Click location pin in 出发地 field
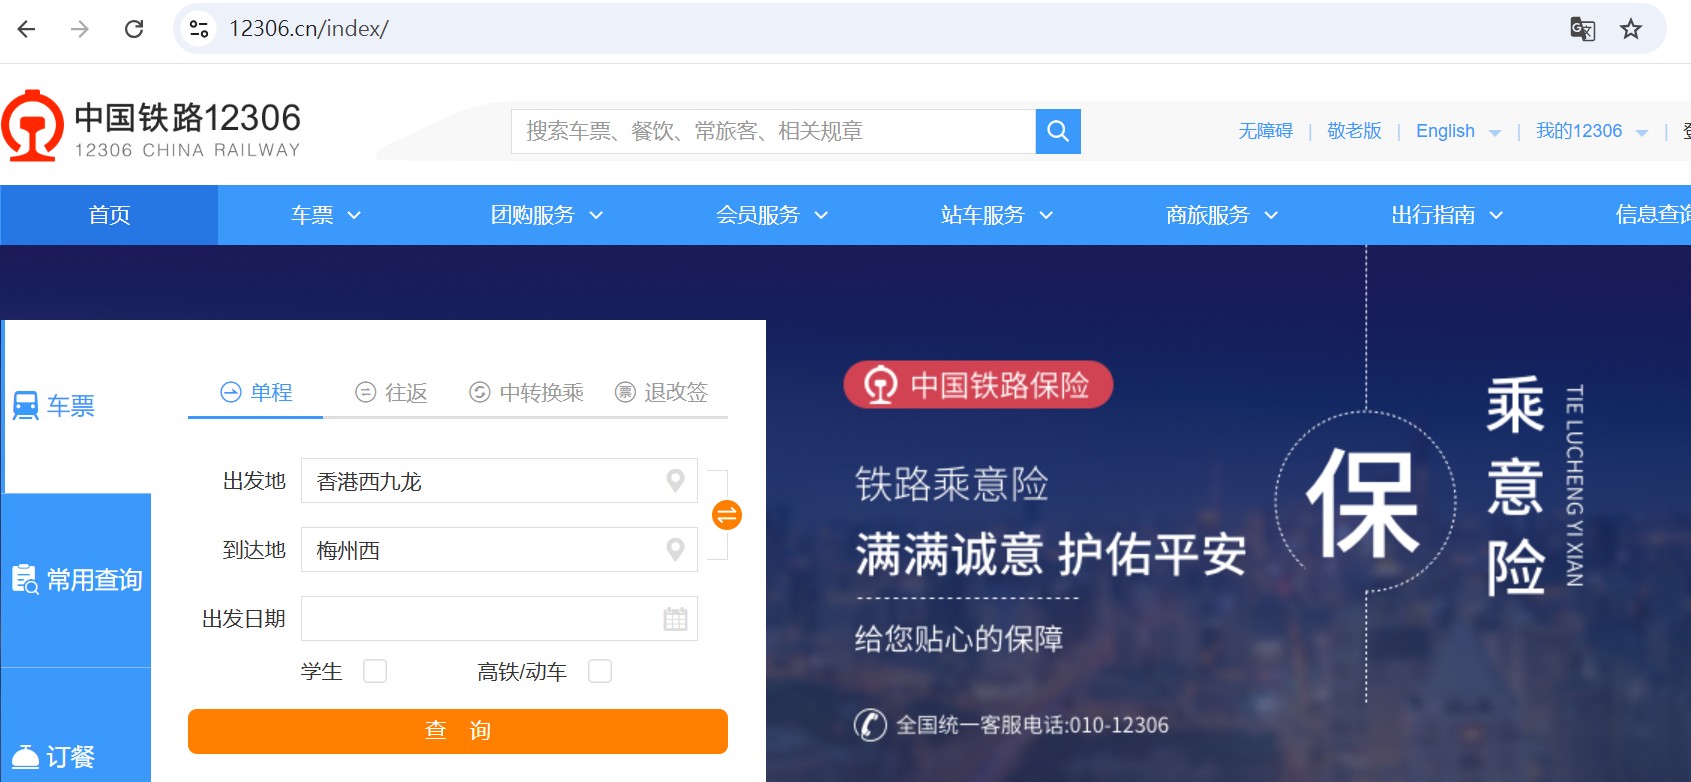The image size is (1691, 782). tap(675, 481)
